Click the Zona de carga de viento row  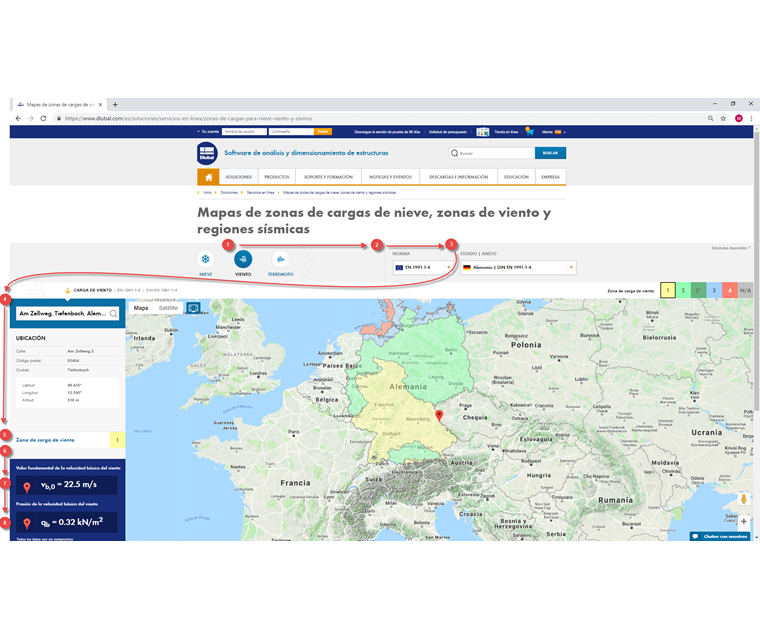tap(67, 440)
